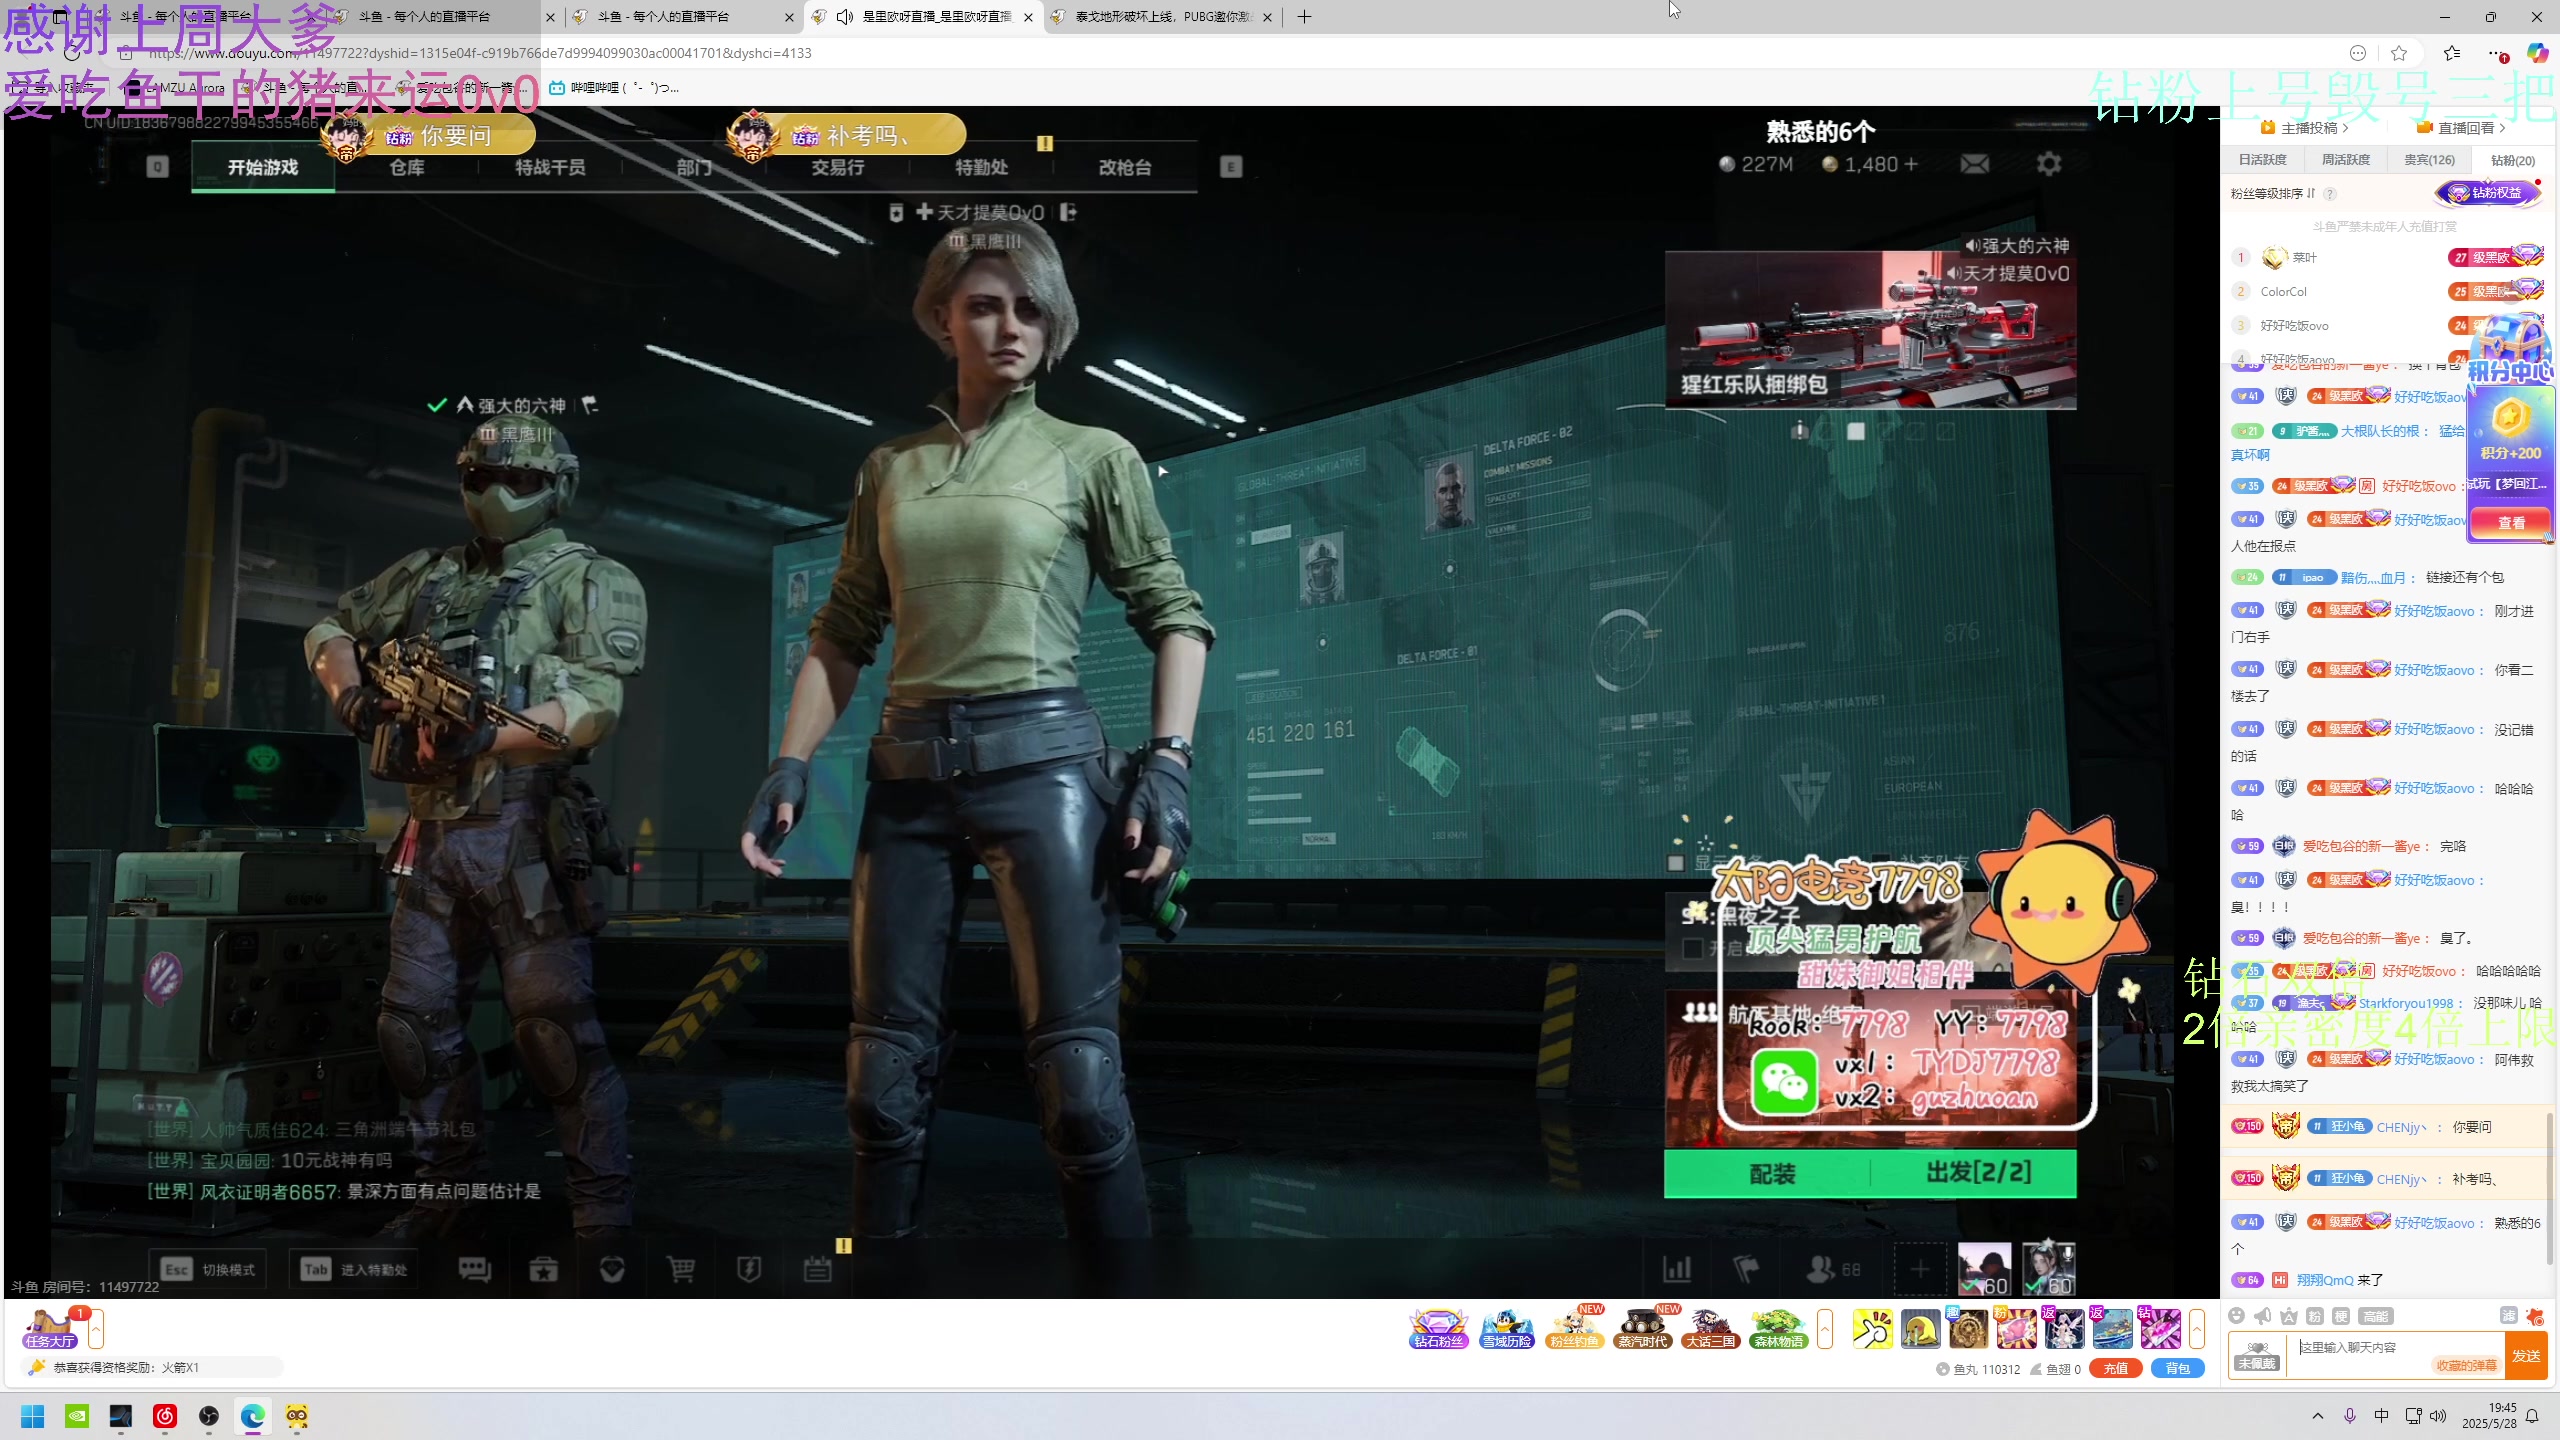Click the 梗 meme chat icon

point(2341,1316)
